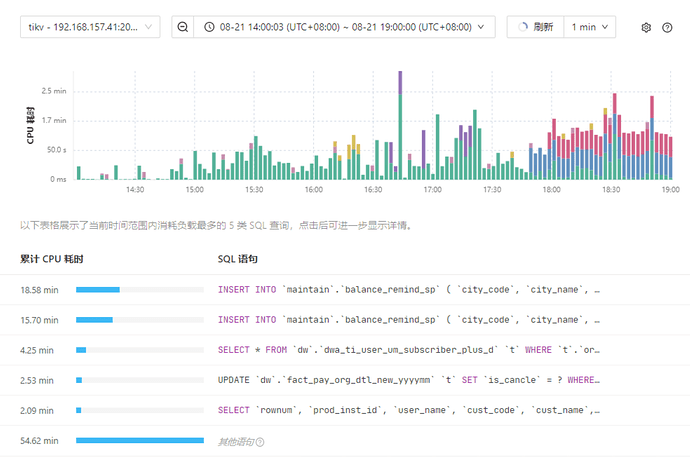Click the SQL 语句 column header

pos(238,259)
